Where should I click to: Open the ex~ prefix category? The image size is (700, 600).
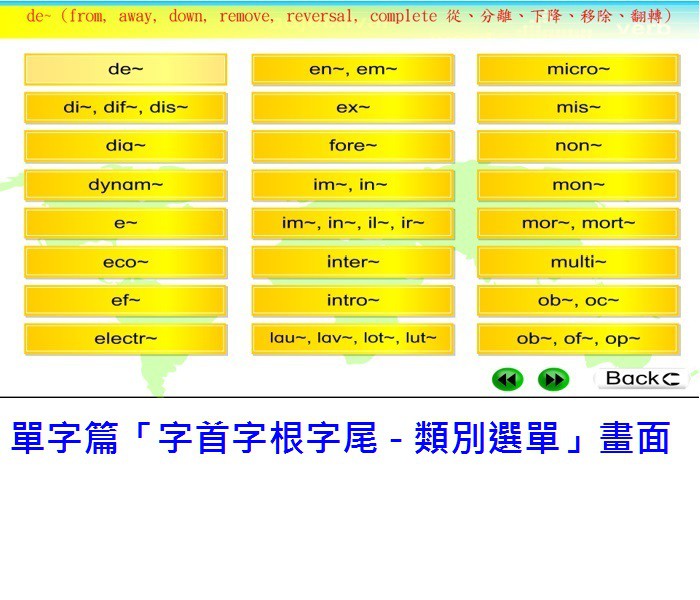[353, 107]
